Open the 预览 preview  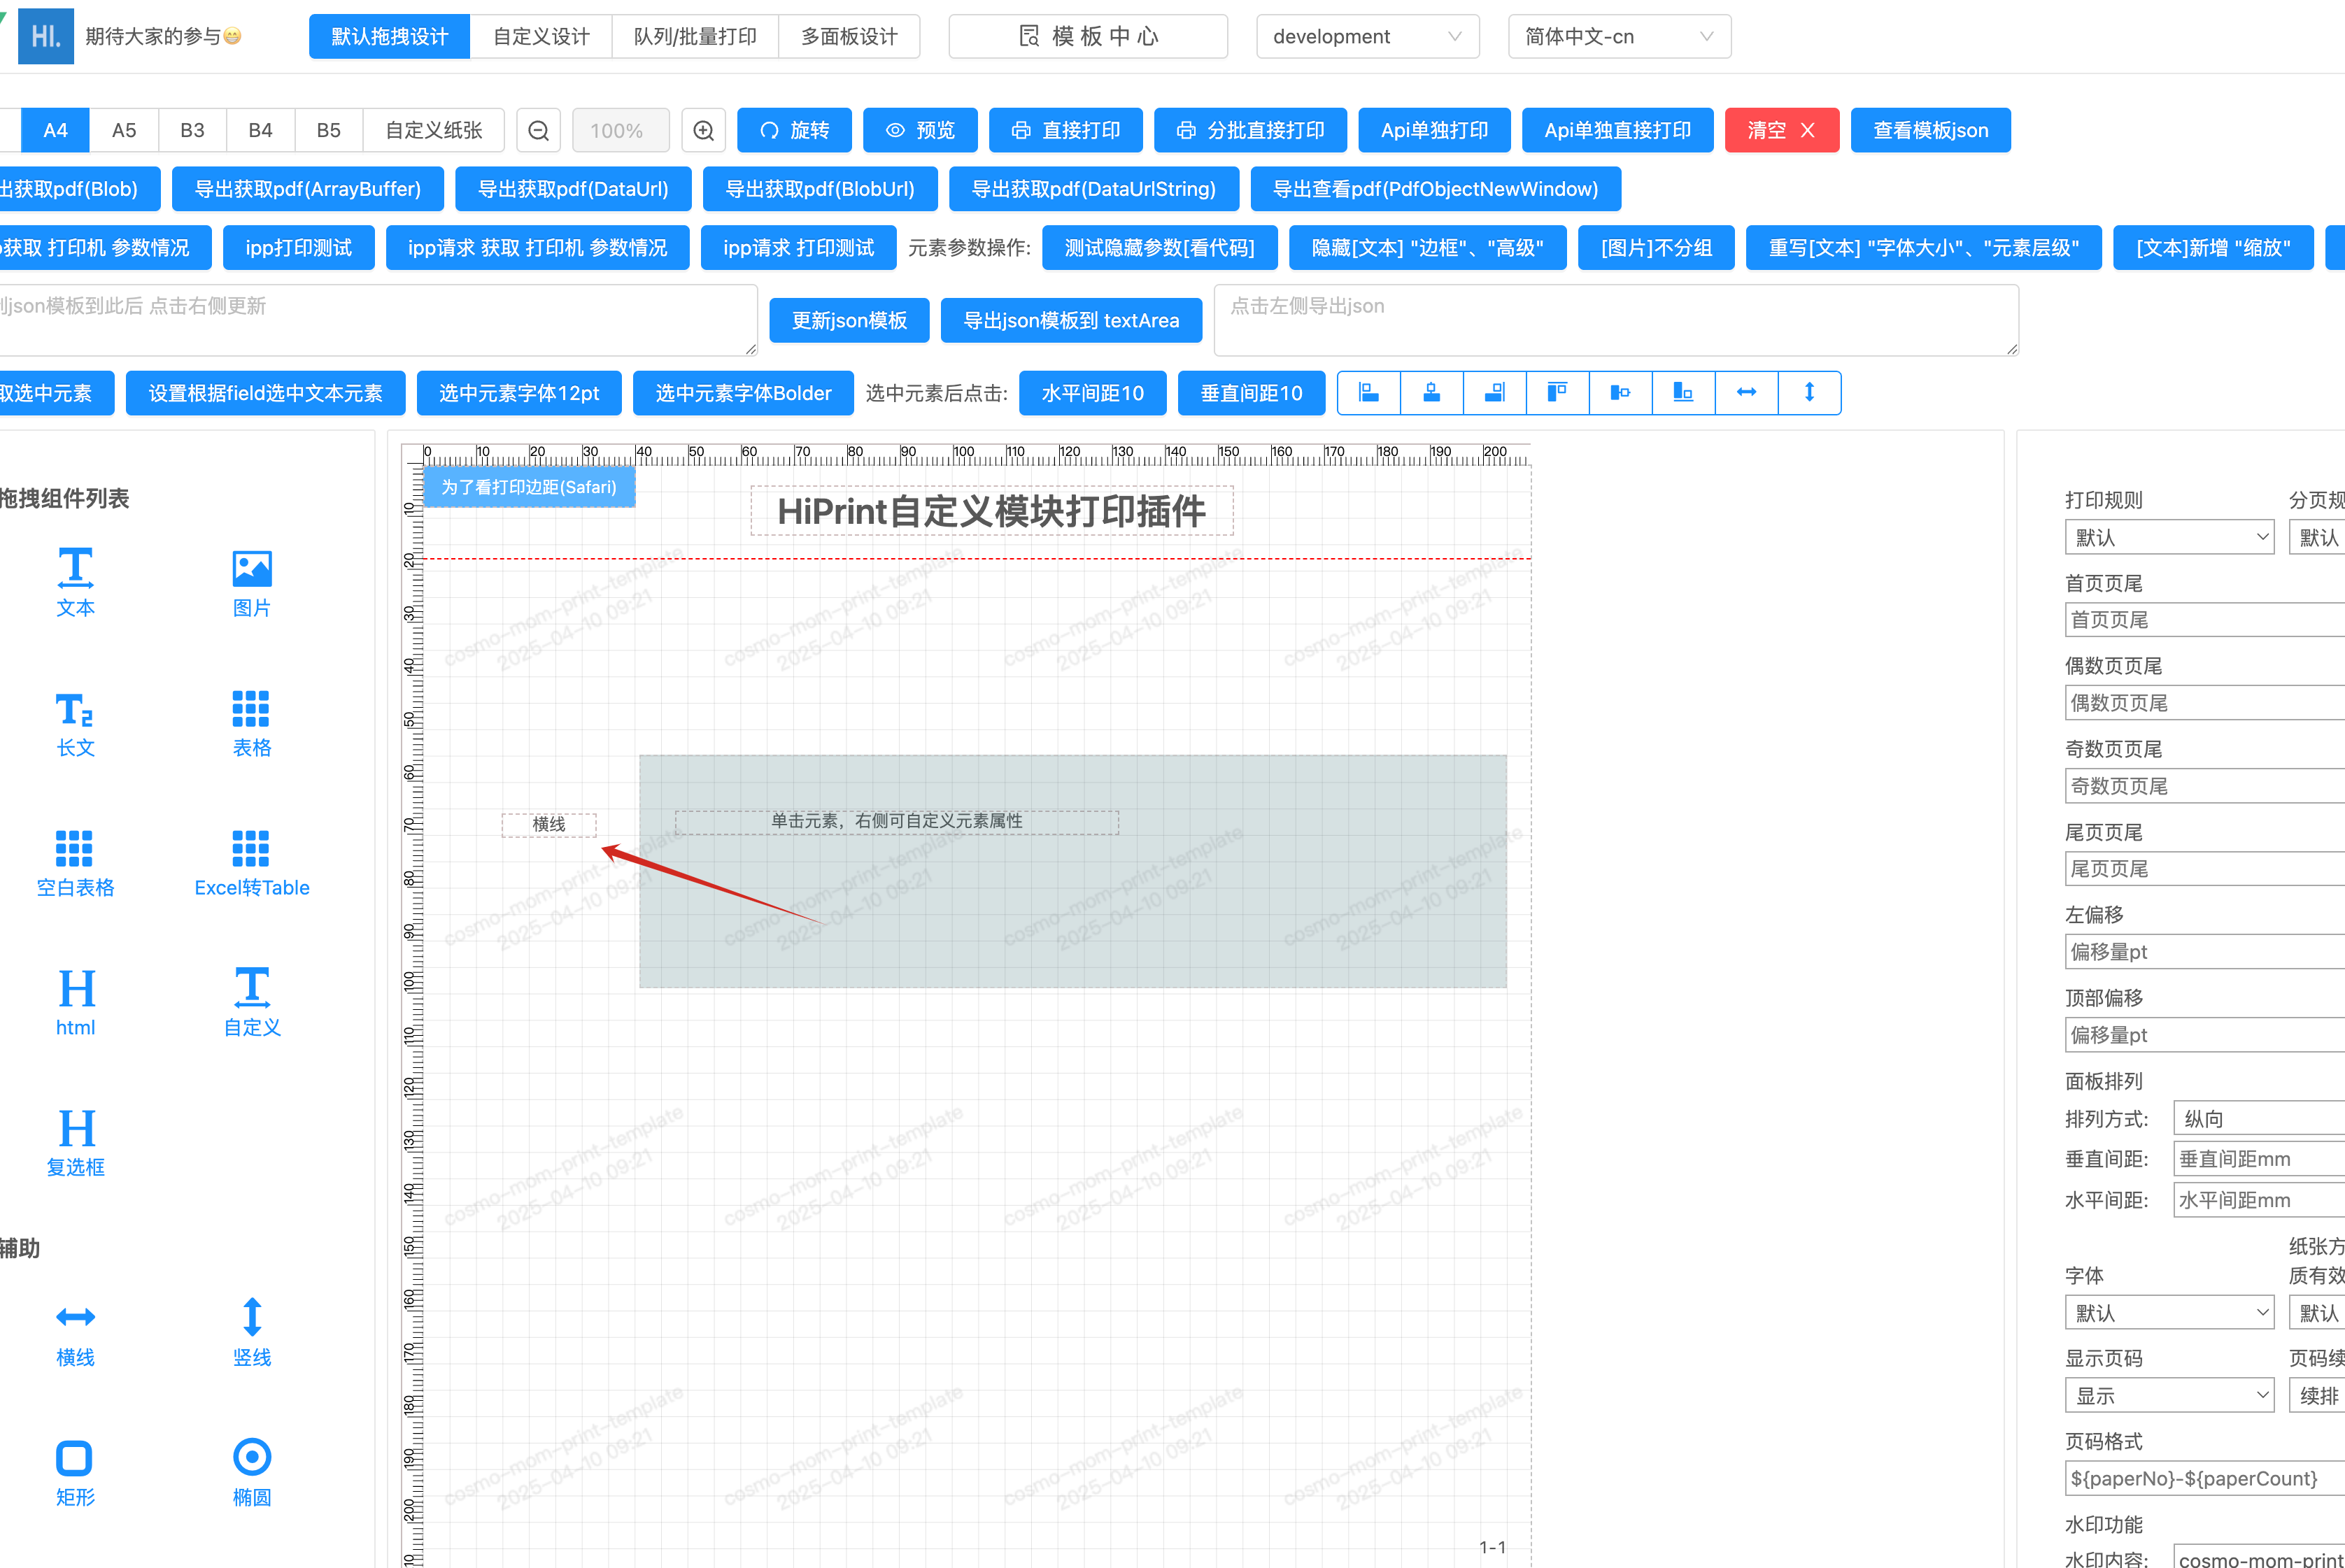[x=920, y=130]
